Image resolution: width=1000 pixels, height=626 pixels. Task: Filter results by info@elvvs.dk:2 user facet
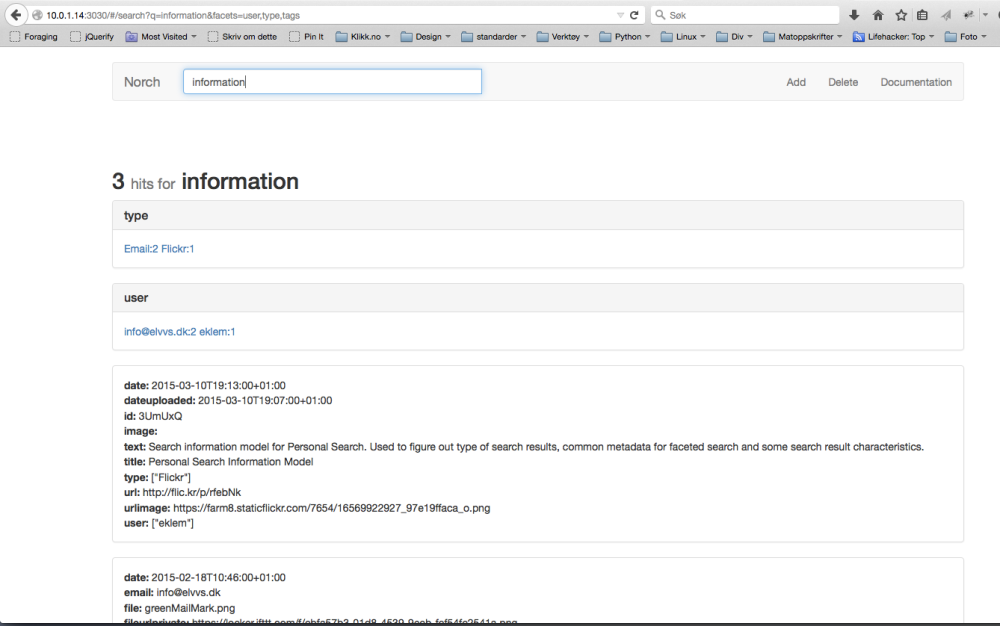[x=160, y=331]
